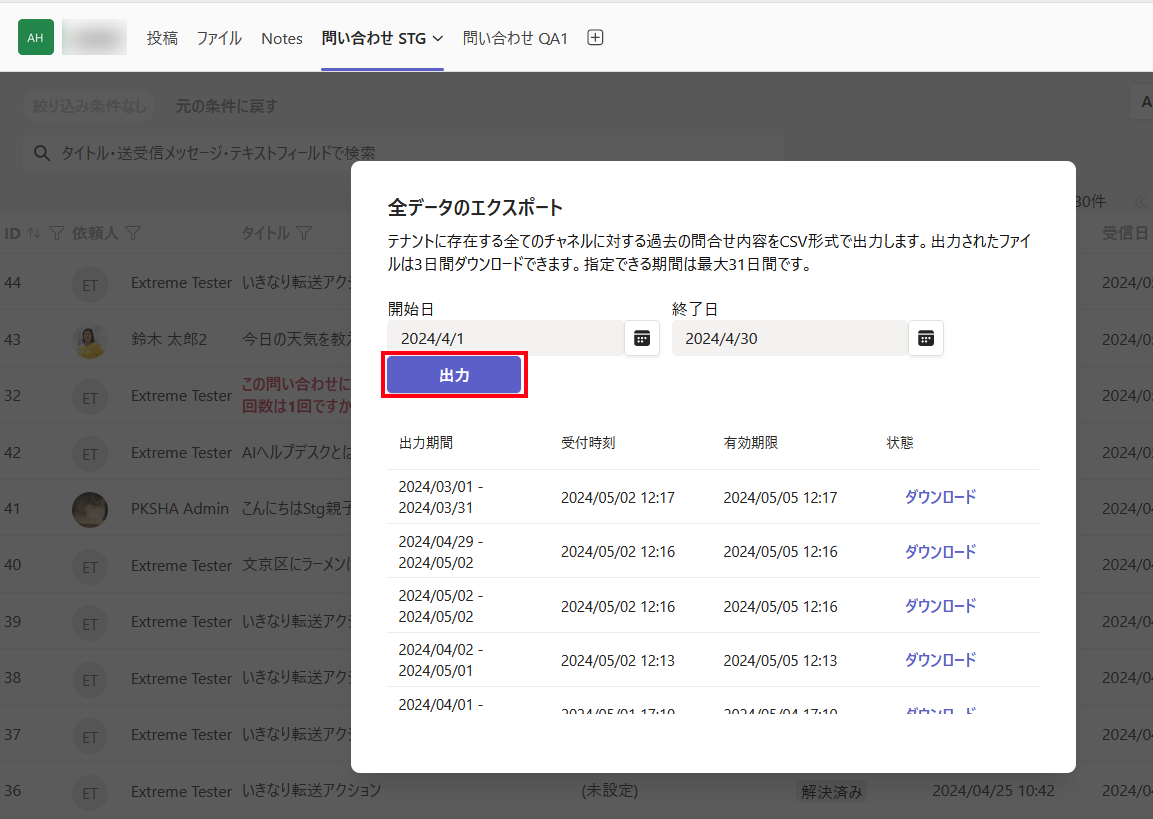Click the green AH team avatar
Image resolution: width=1153 pixels, height=819 pixels.
(36, 37)
